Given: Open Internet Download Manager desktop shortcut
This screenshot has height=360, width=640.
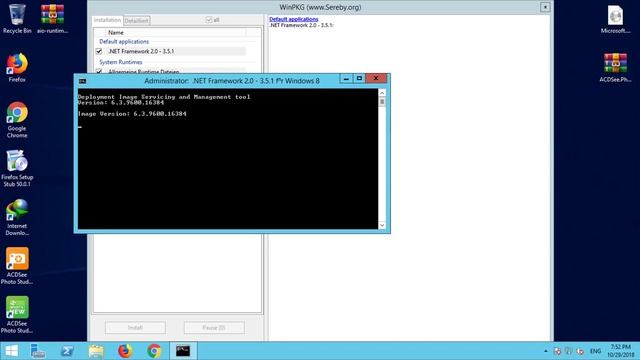Looking at the screenshot, I should (17, 217).
